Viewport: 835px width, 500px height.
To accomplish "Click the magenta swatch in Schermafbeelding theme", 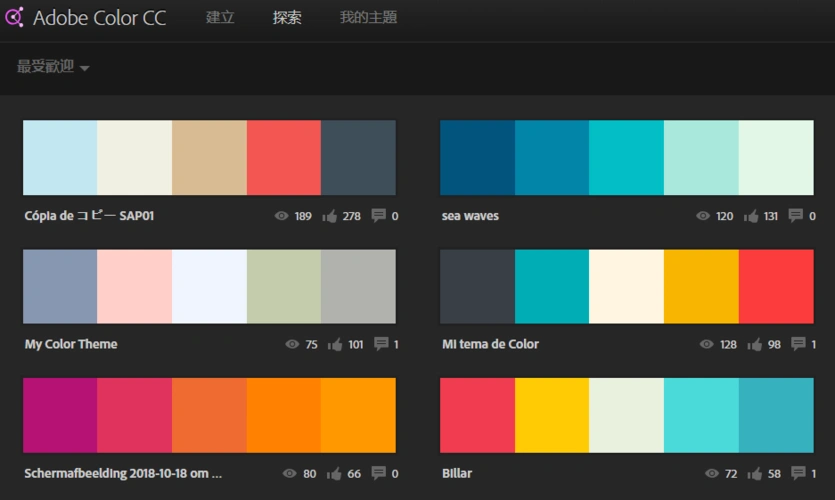I will click(x=60, y=414).
